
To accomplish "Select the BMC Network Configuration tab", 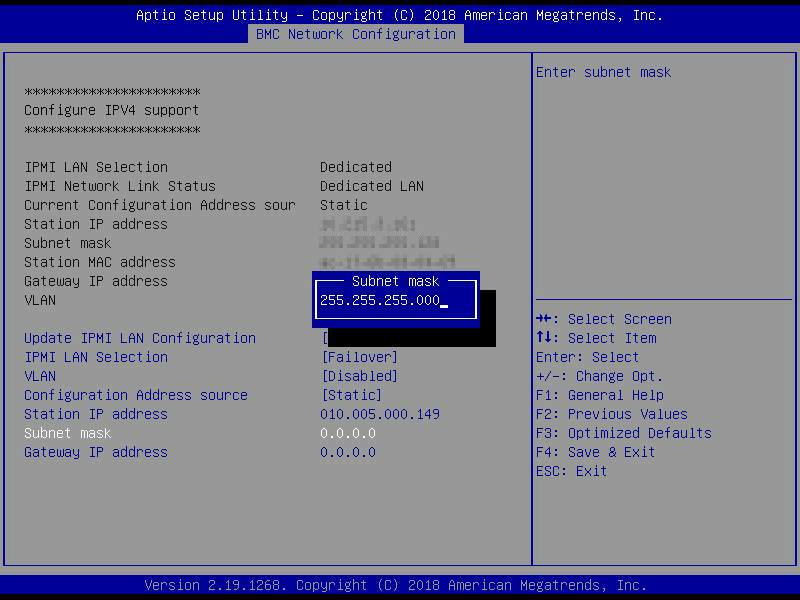I will click(x=356, y=34).
